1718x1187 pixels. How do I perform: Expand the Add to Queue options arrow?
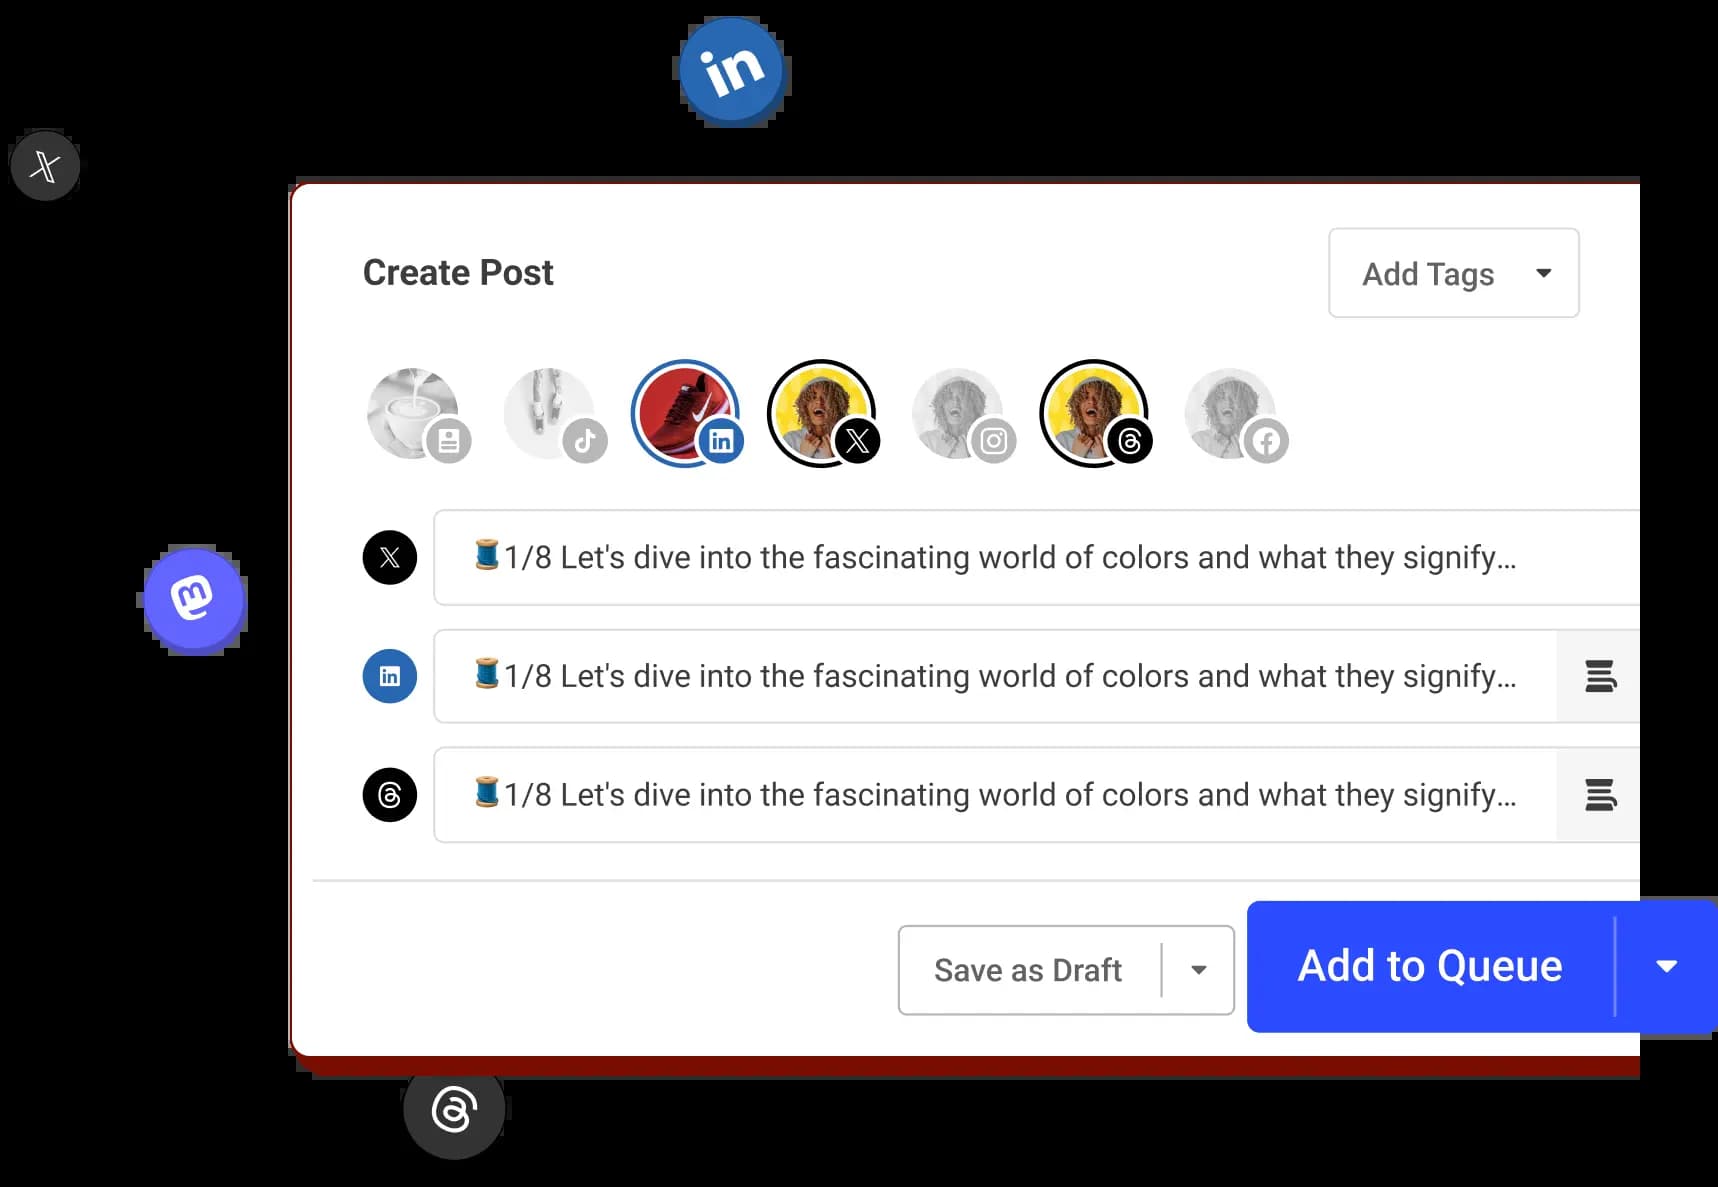(1666, 966)
